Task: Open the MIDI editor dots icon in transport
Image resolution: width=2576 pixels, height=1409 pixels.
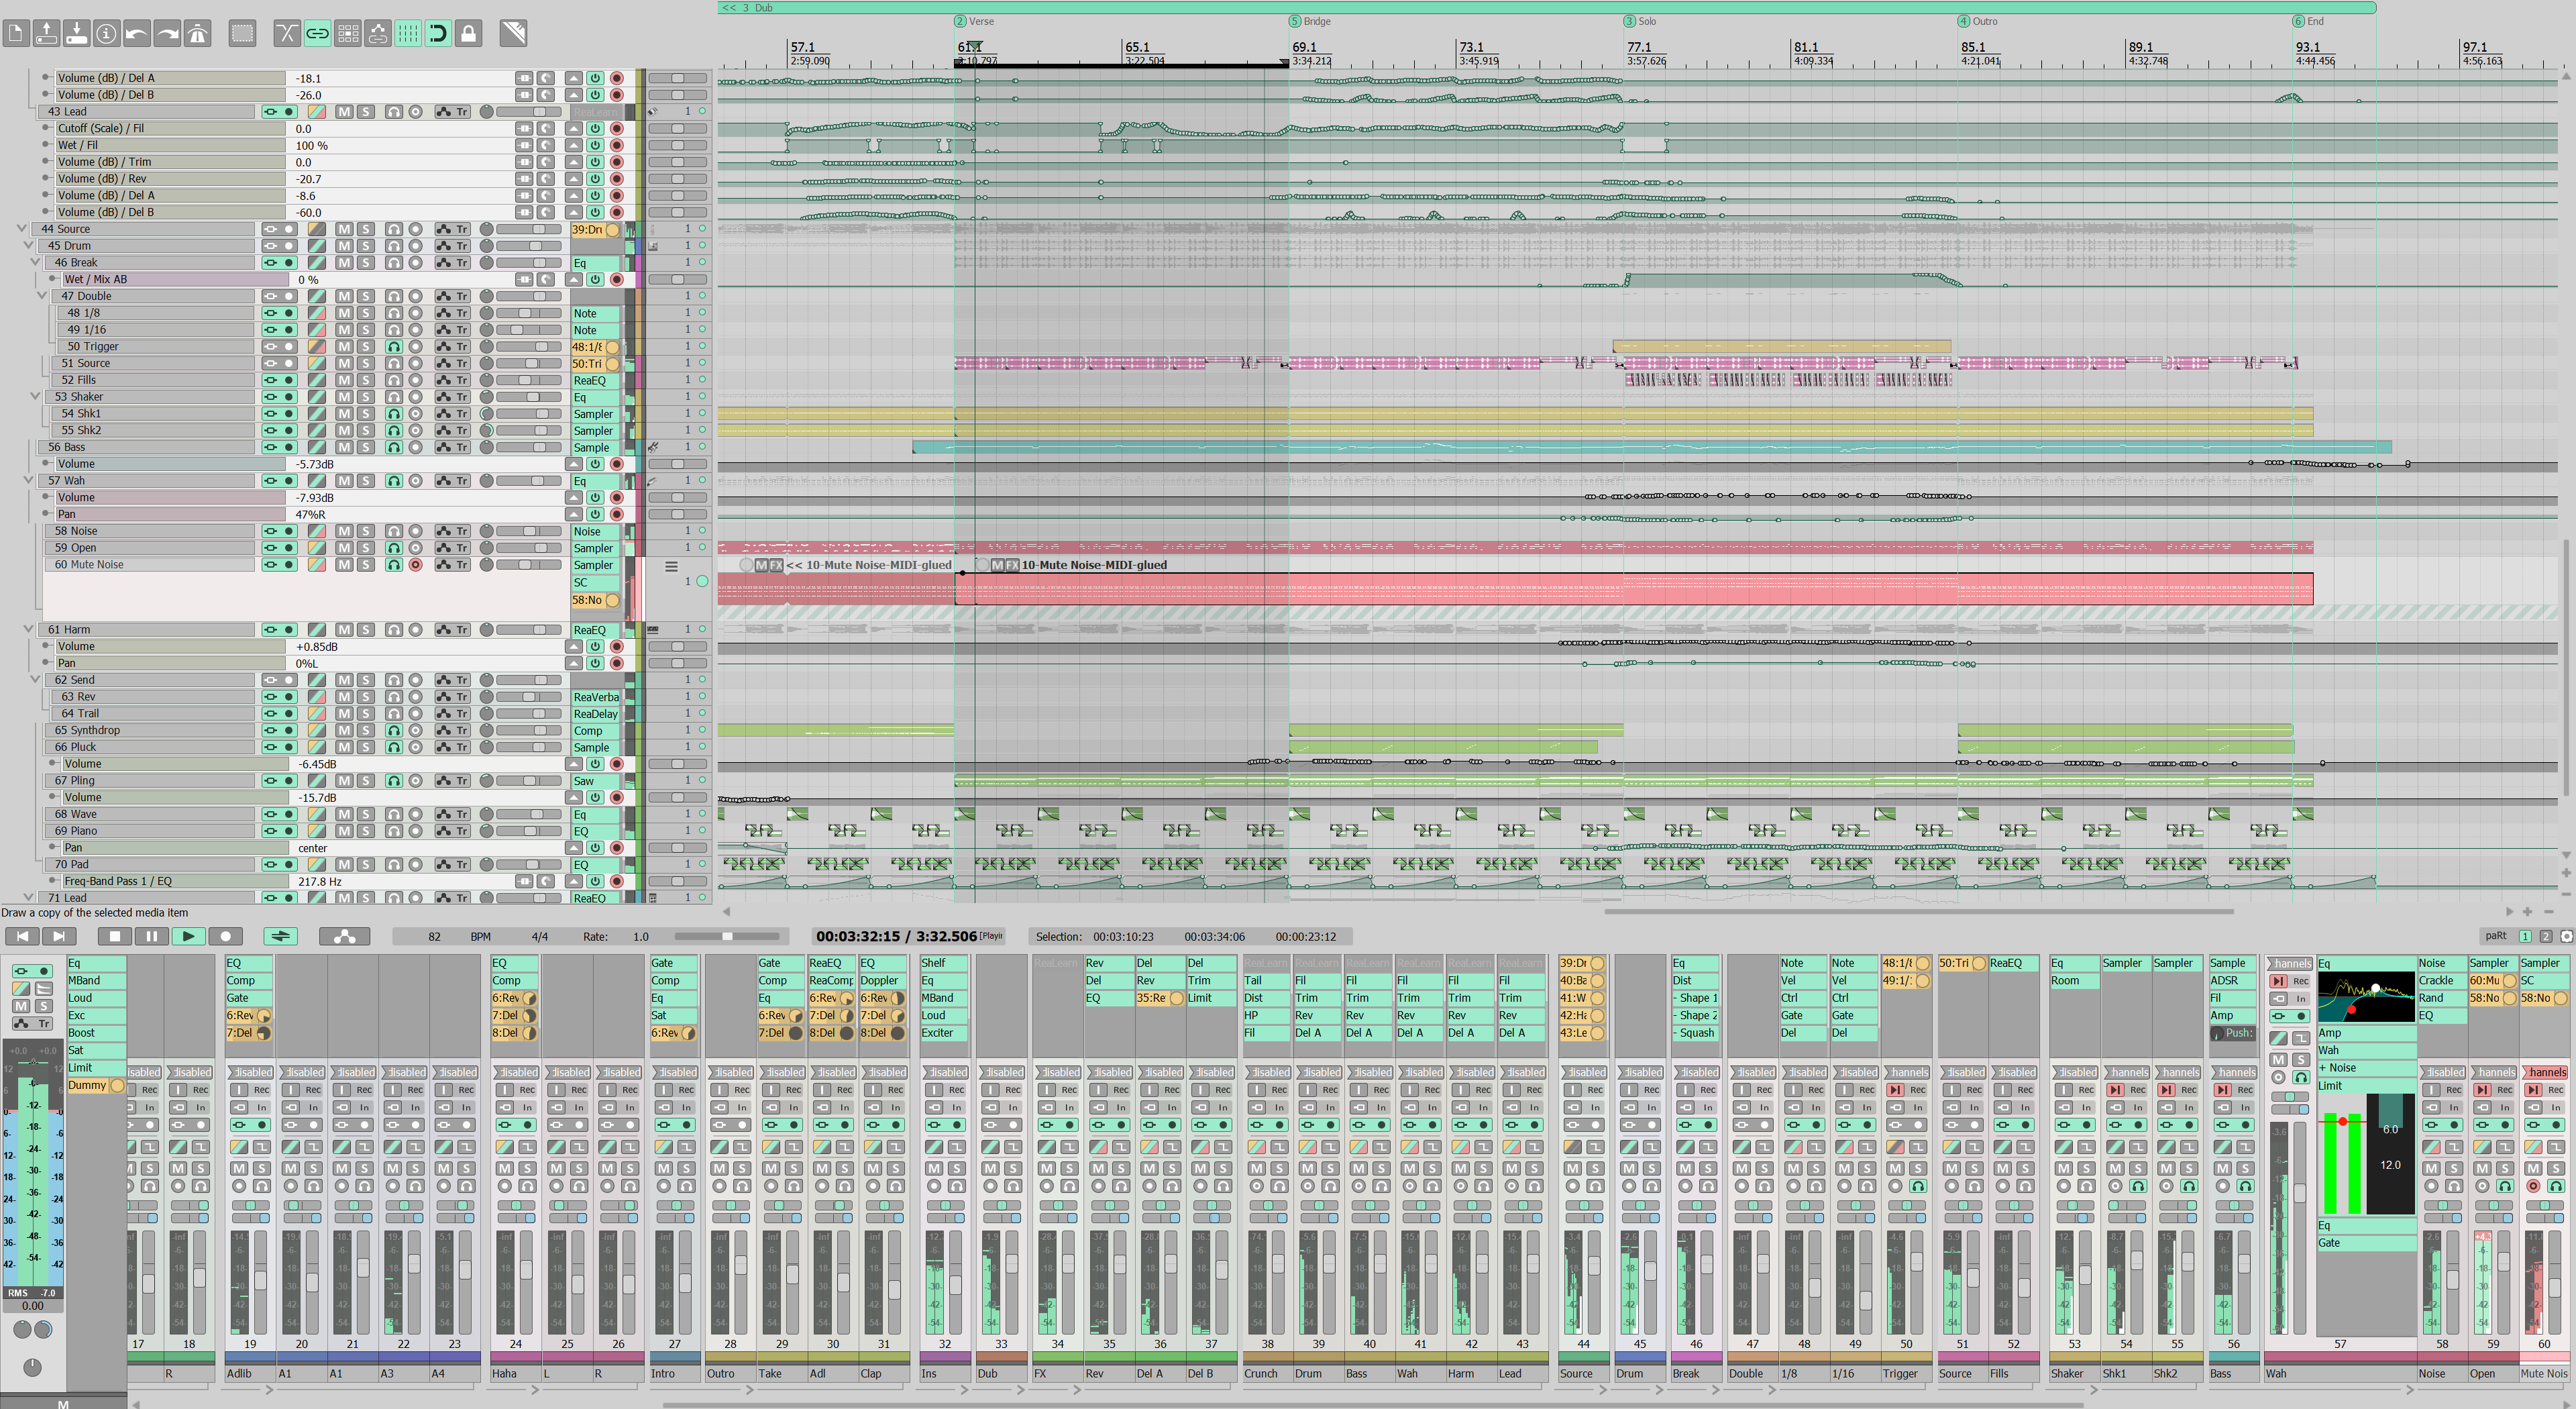Action: click(344, 937)
